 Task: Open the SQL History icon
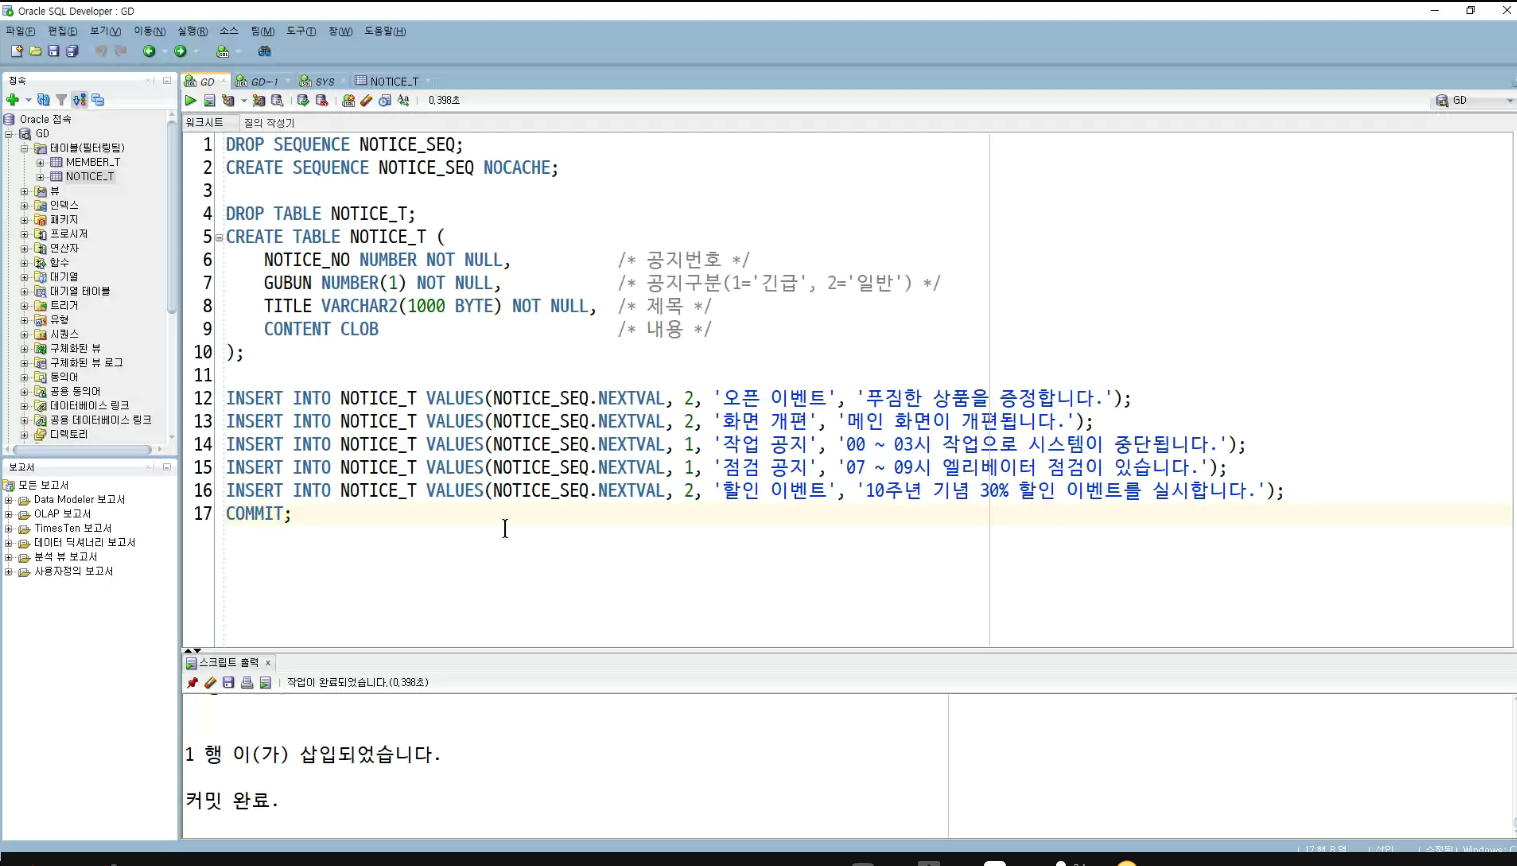click(385, 100)
